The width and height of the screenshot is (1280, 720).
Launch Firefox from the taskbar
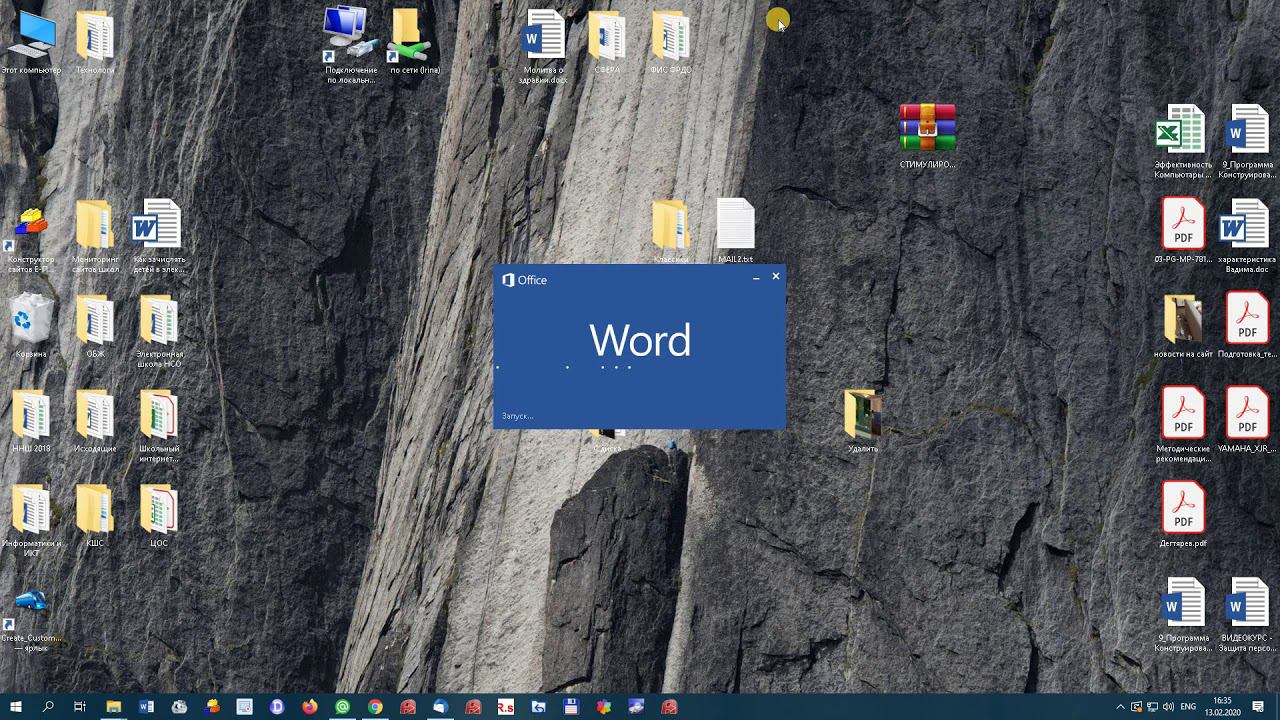click(x=310, y=707)
